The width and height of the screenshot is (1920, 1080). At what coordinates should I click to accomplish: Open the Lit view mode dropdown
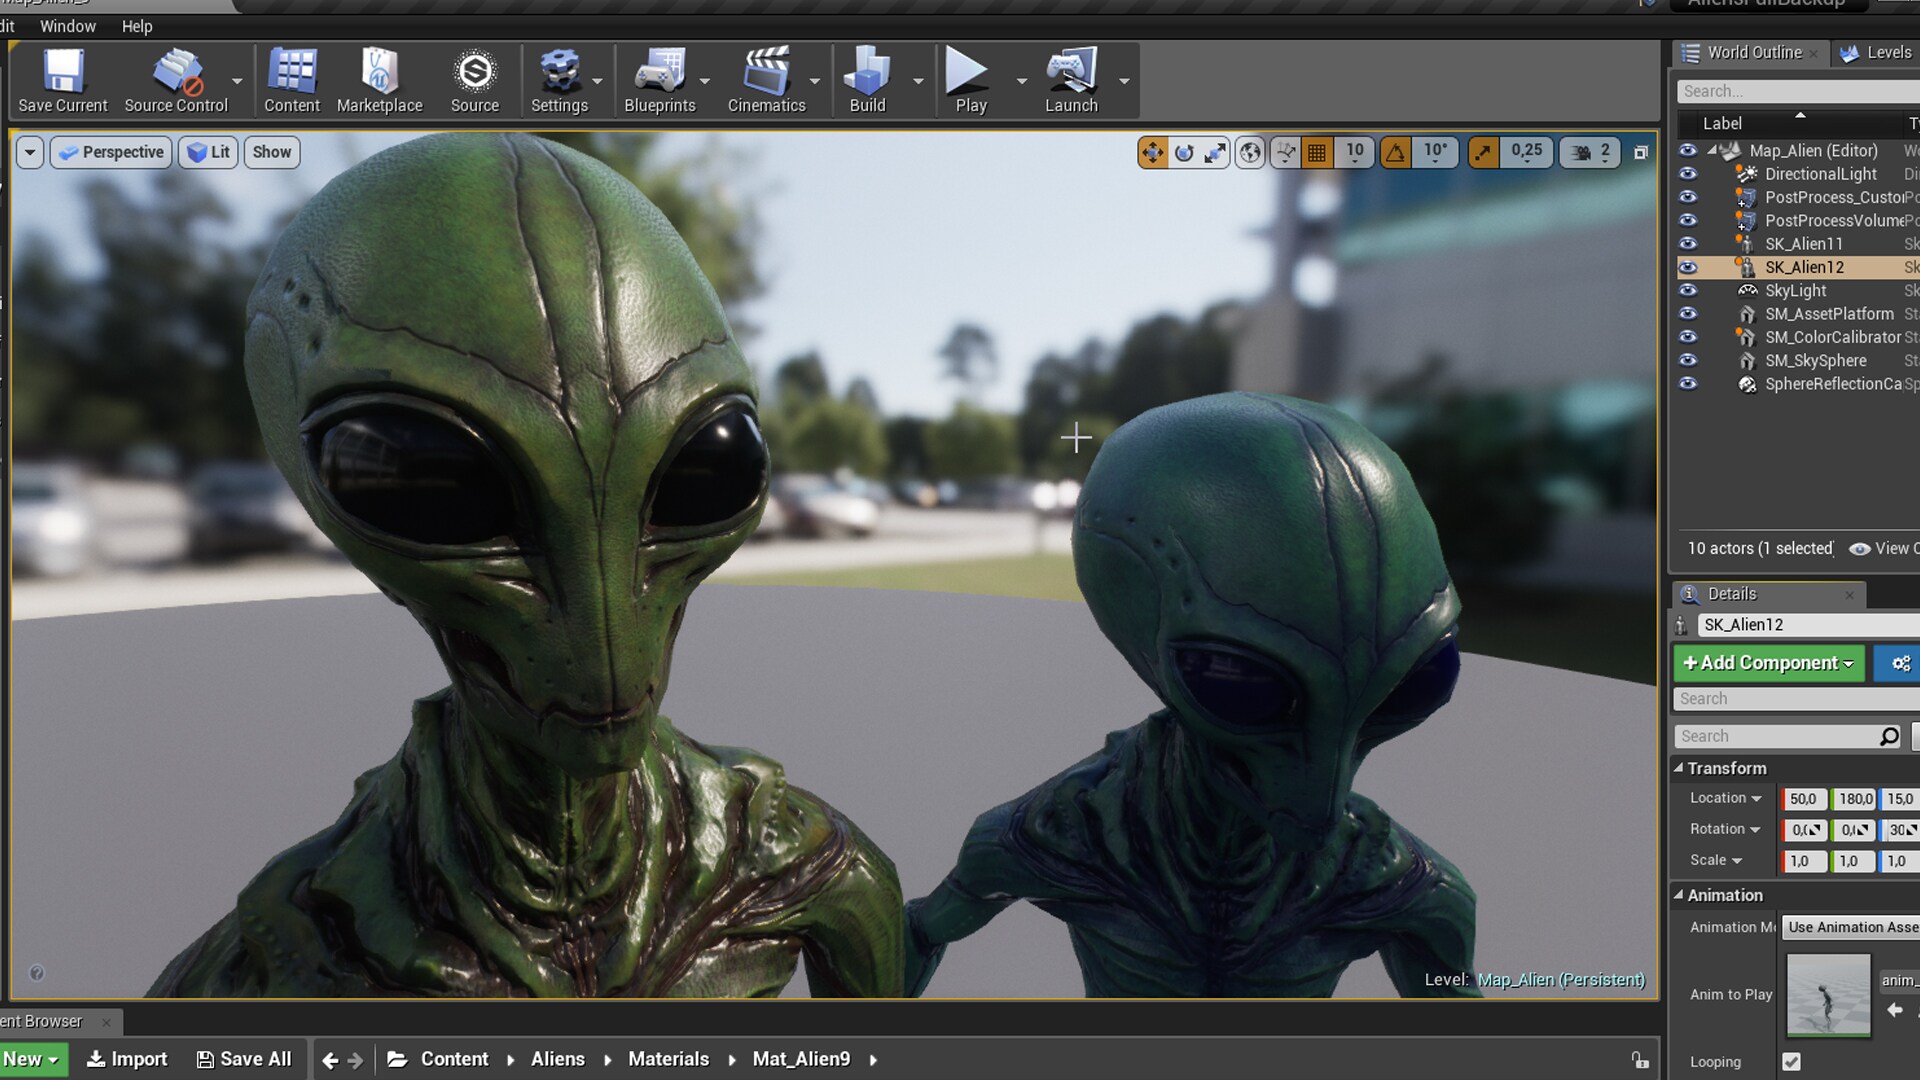(x=208, y=152)
